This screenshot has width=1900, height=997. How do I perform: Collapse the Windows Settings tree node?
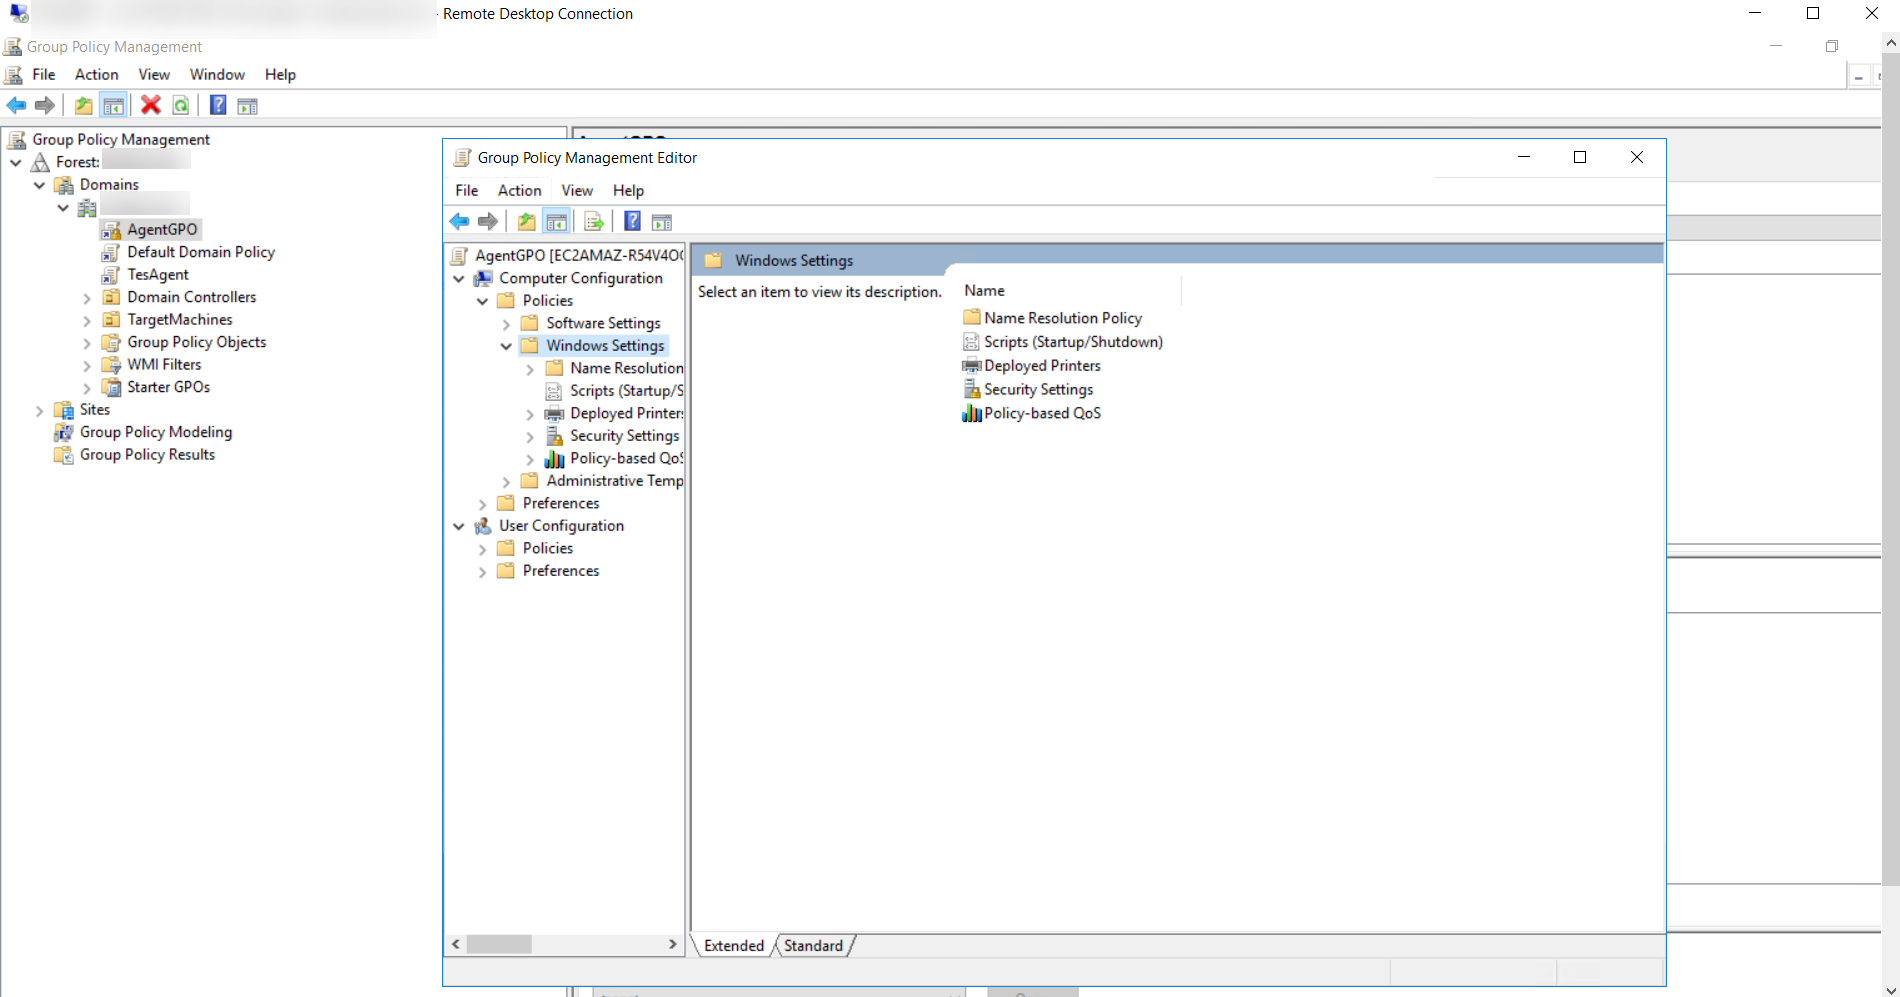coord(506,346)
